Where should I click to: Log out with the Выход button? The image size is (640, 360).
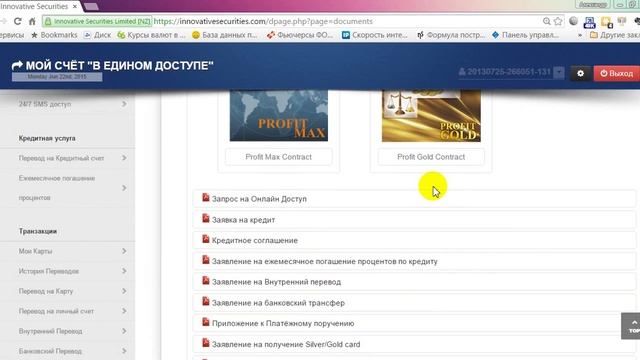(x=617, y=73)
